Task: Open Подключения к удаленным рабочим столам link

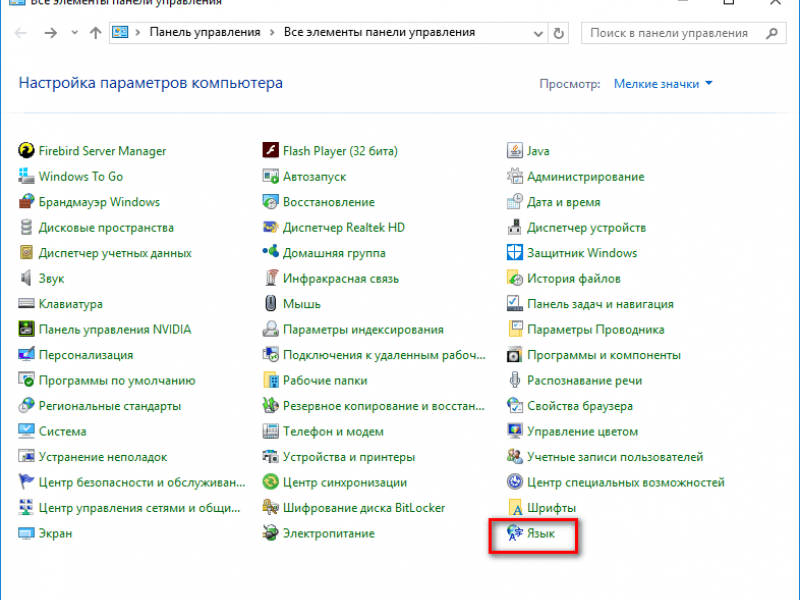Action: [384, 355]
